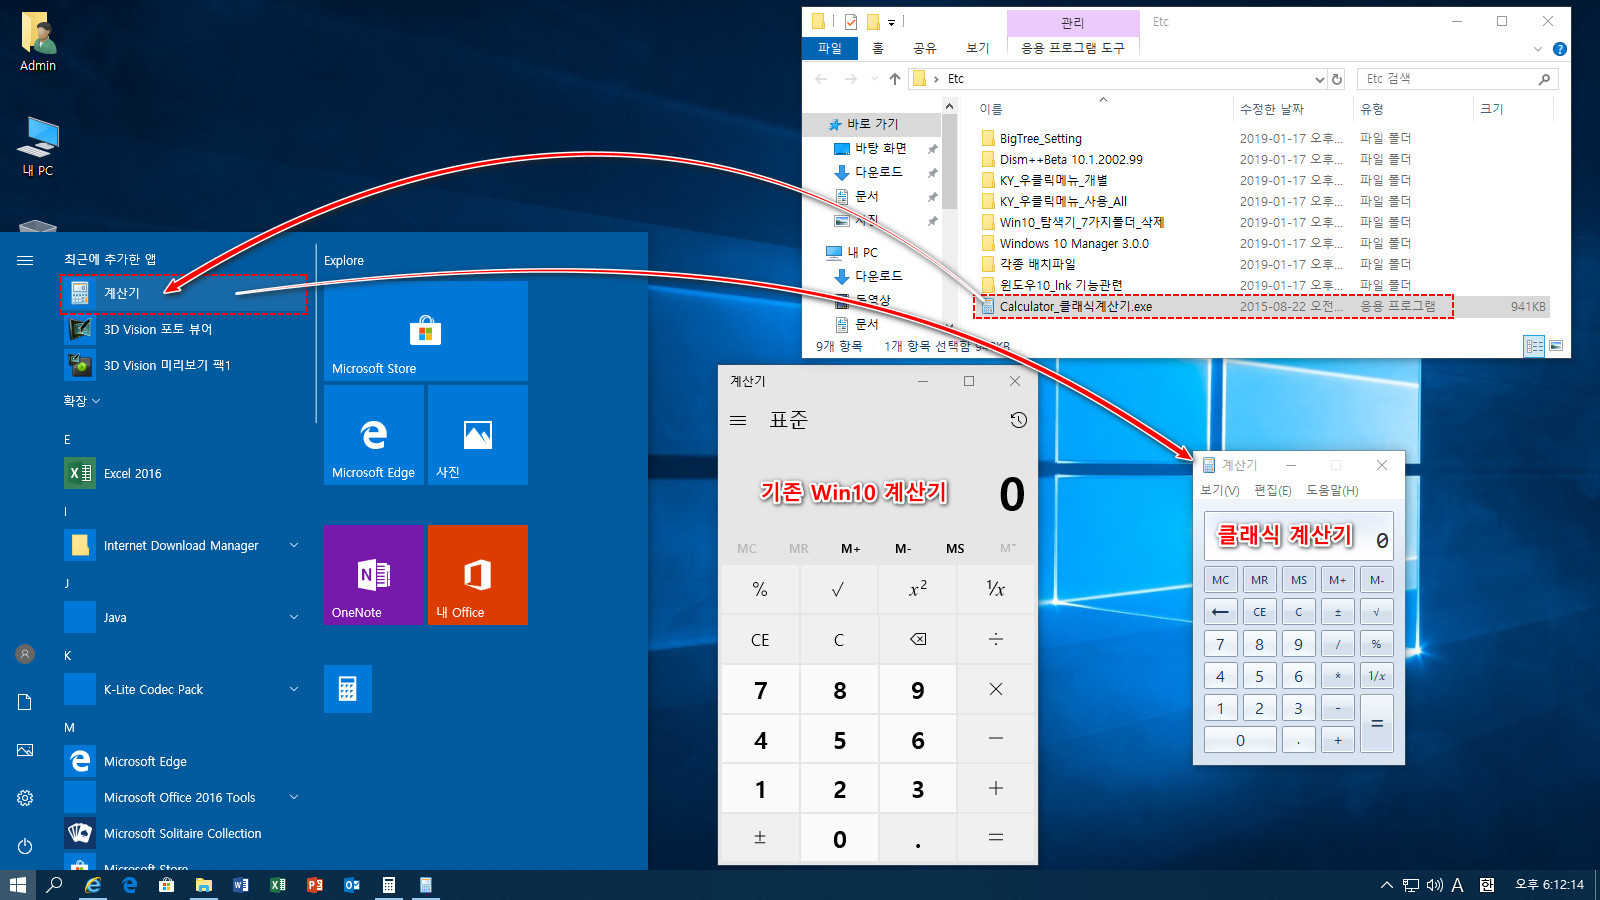Open recent locations dropdown in Explorer

(x=874, y=79)
